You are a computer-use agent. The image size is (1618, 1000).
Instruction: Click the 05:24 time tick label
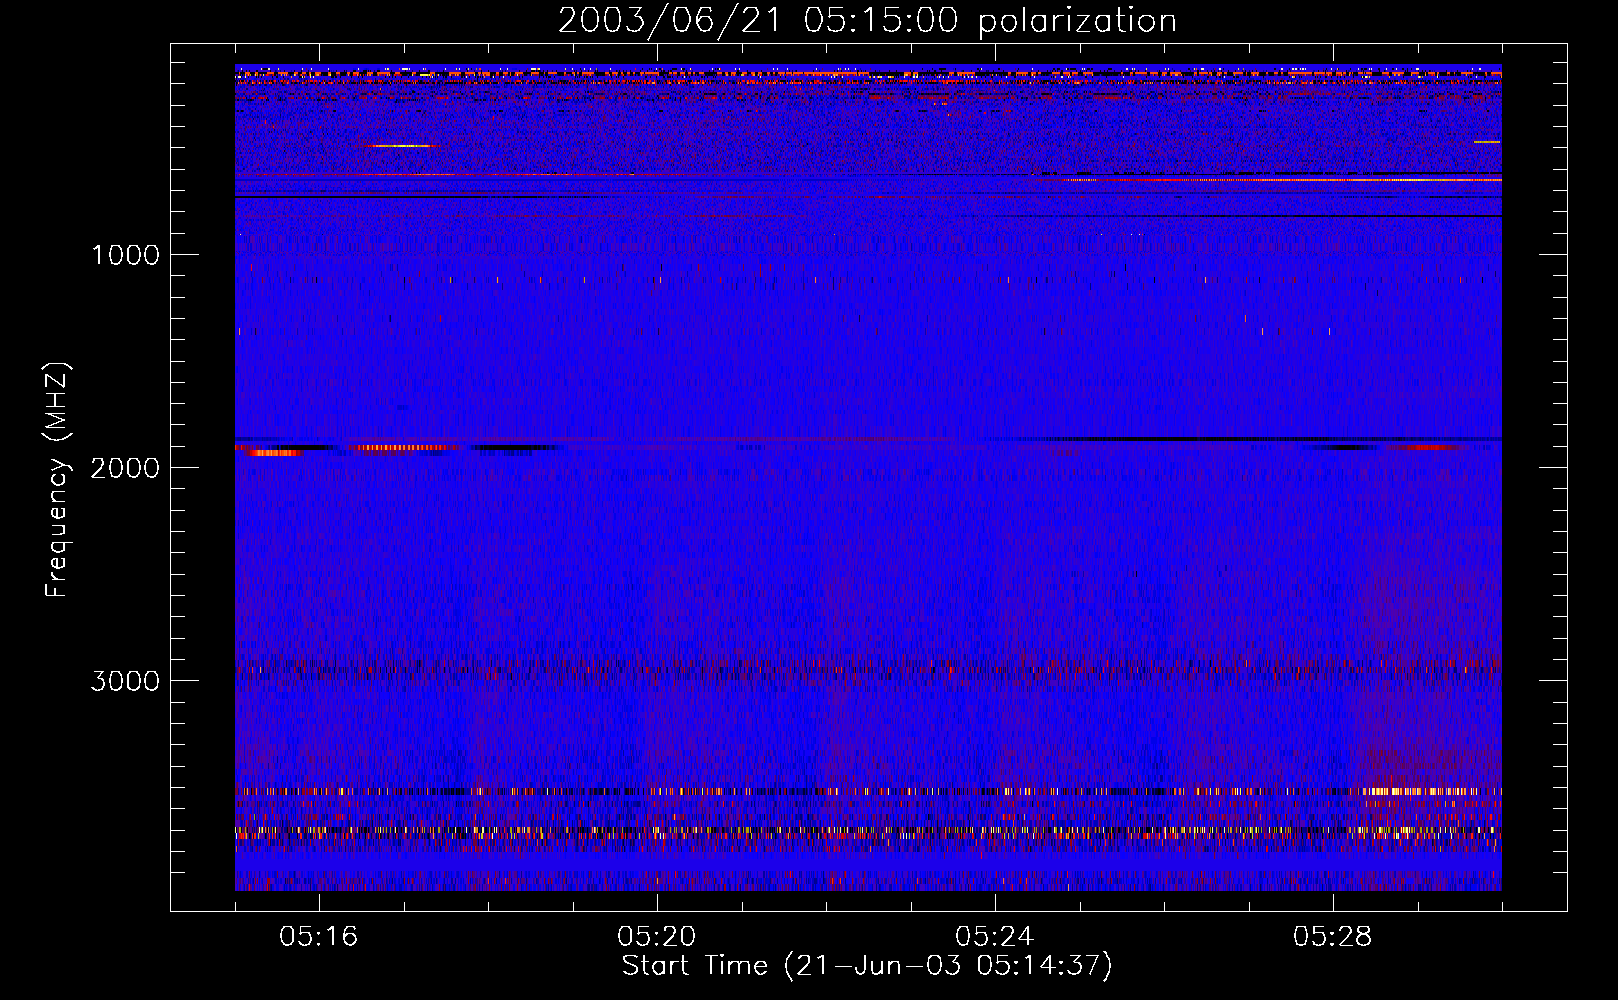tap(995, 937)
